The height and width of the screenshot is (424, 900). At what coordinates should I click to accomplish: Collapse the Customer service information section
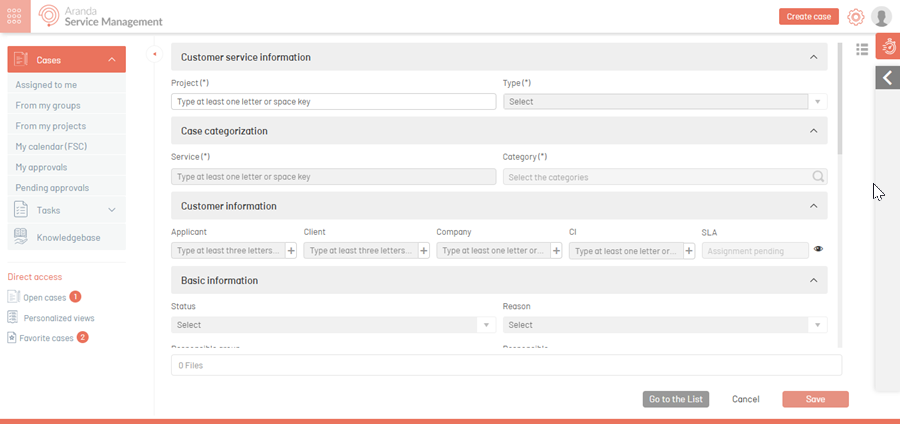tap(813, 58)
